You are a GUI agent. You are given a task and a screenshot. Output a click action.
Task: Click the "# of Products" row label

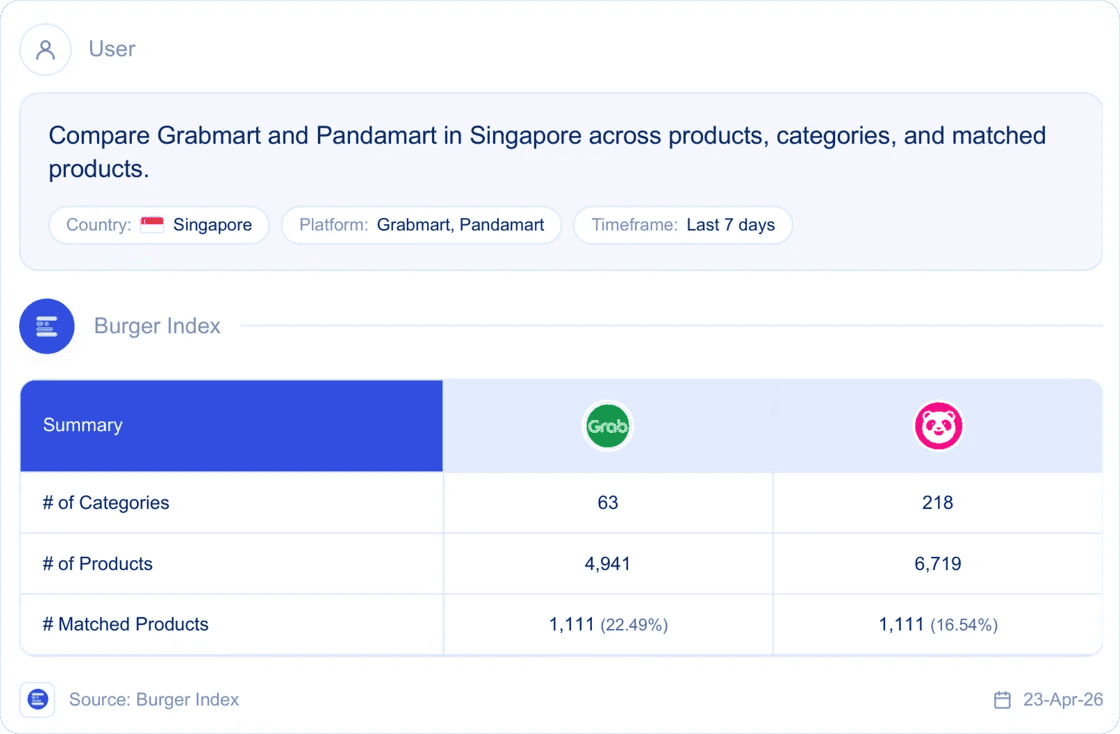pyautogui.click(x=97, y=563)
